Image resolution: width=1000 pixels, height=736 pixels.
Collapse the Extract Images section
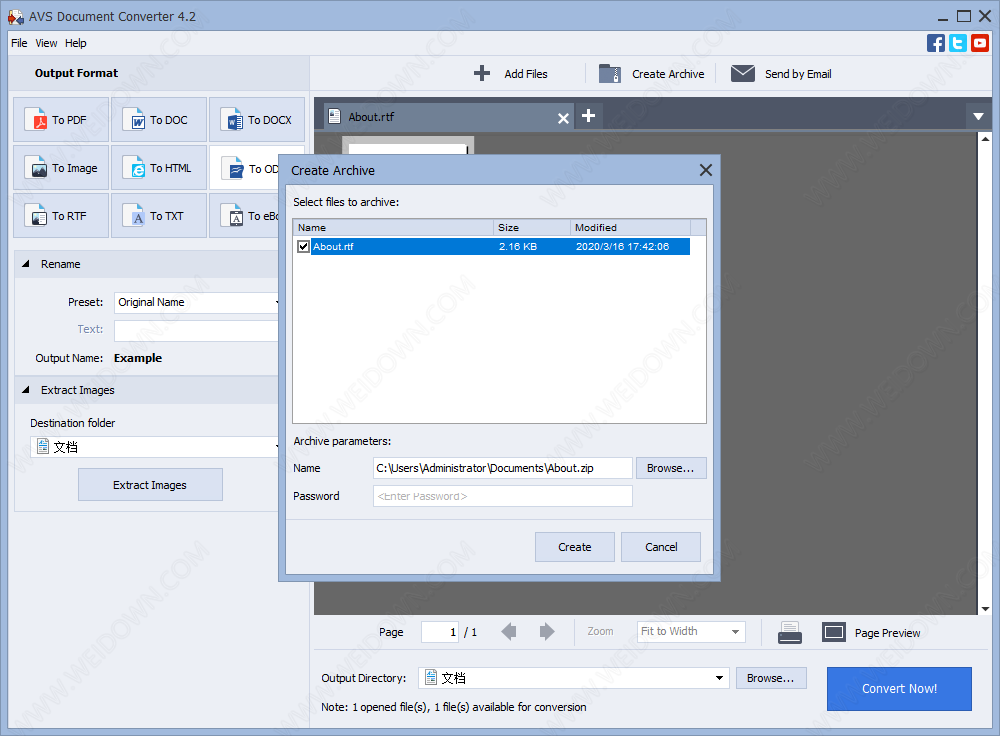pyautogui.click(x=26, y=389)
